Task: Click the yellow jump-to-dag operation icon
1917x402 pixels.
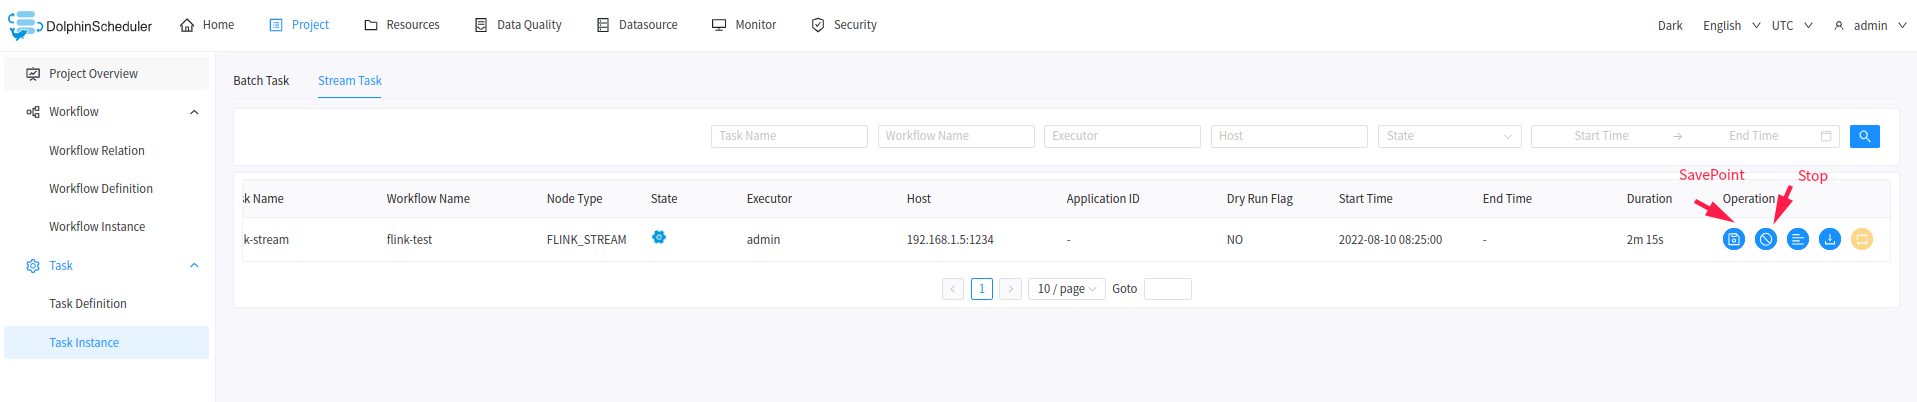Action: click(1861, 239)
